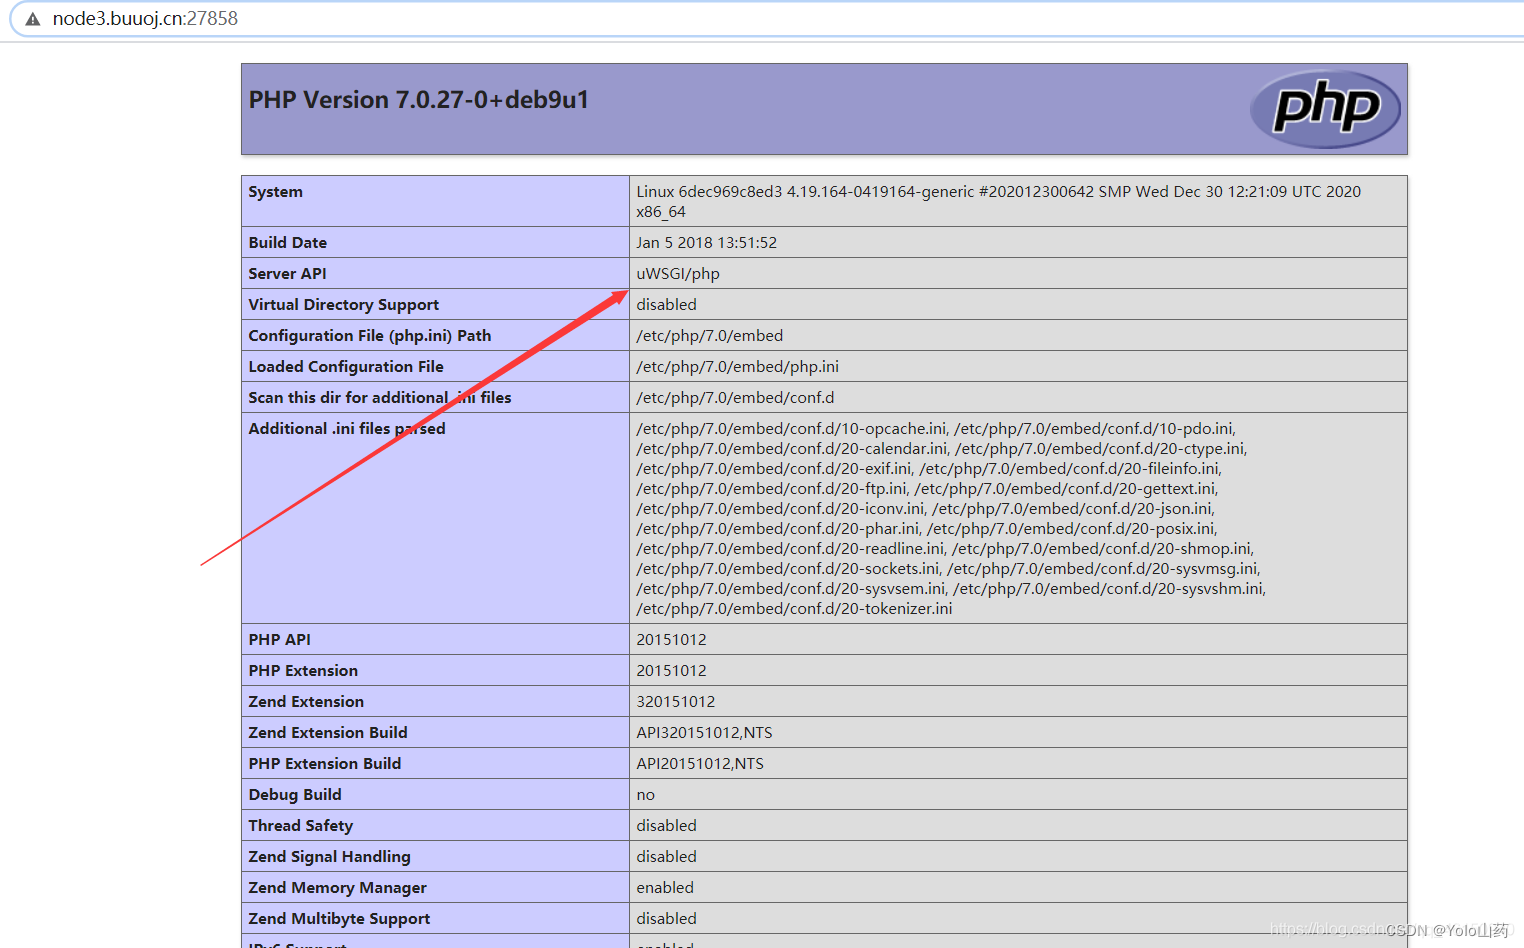The image size is (1524, 948).
Task: Click the 20151012 value for PHP Extension
Action: 672,671
